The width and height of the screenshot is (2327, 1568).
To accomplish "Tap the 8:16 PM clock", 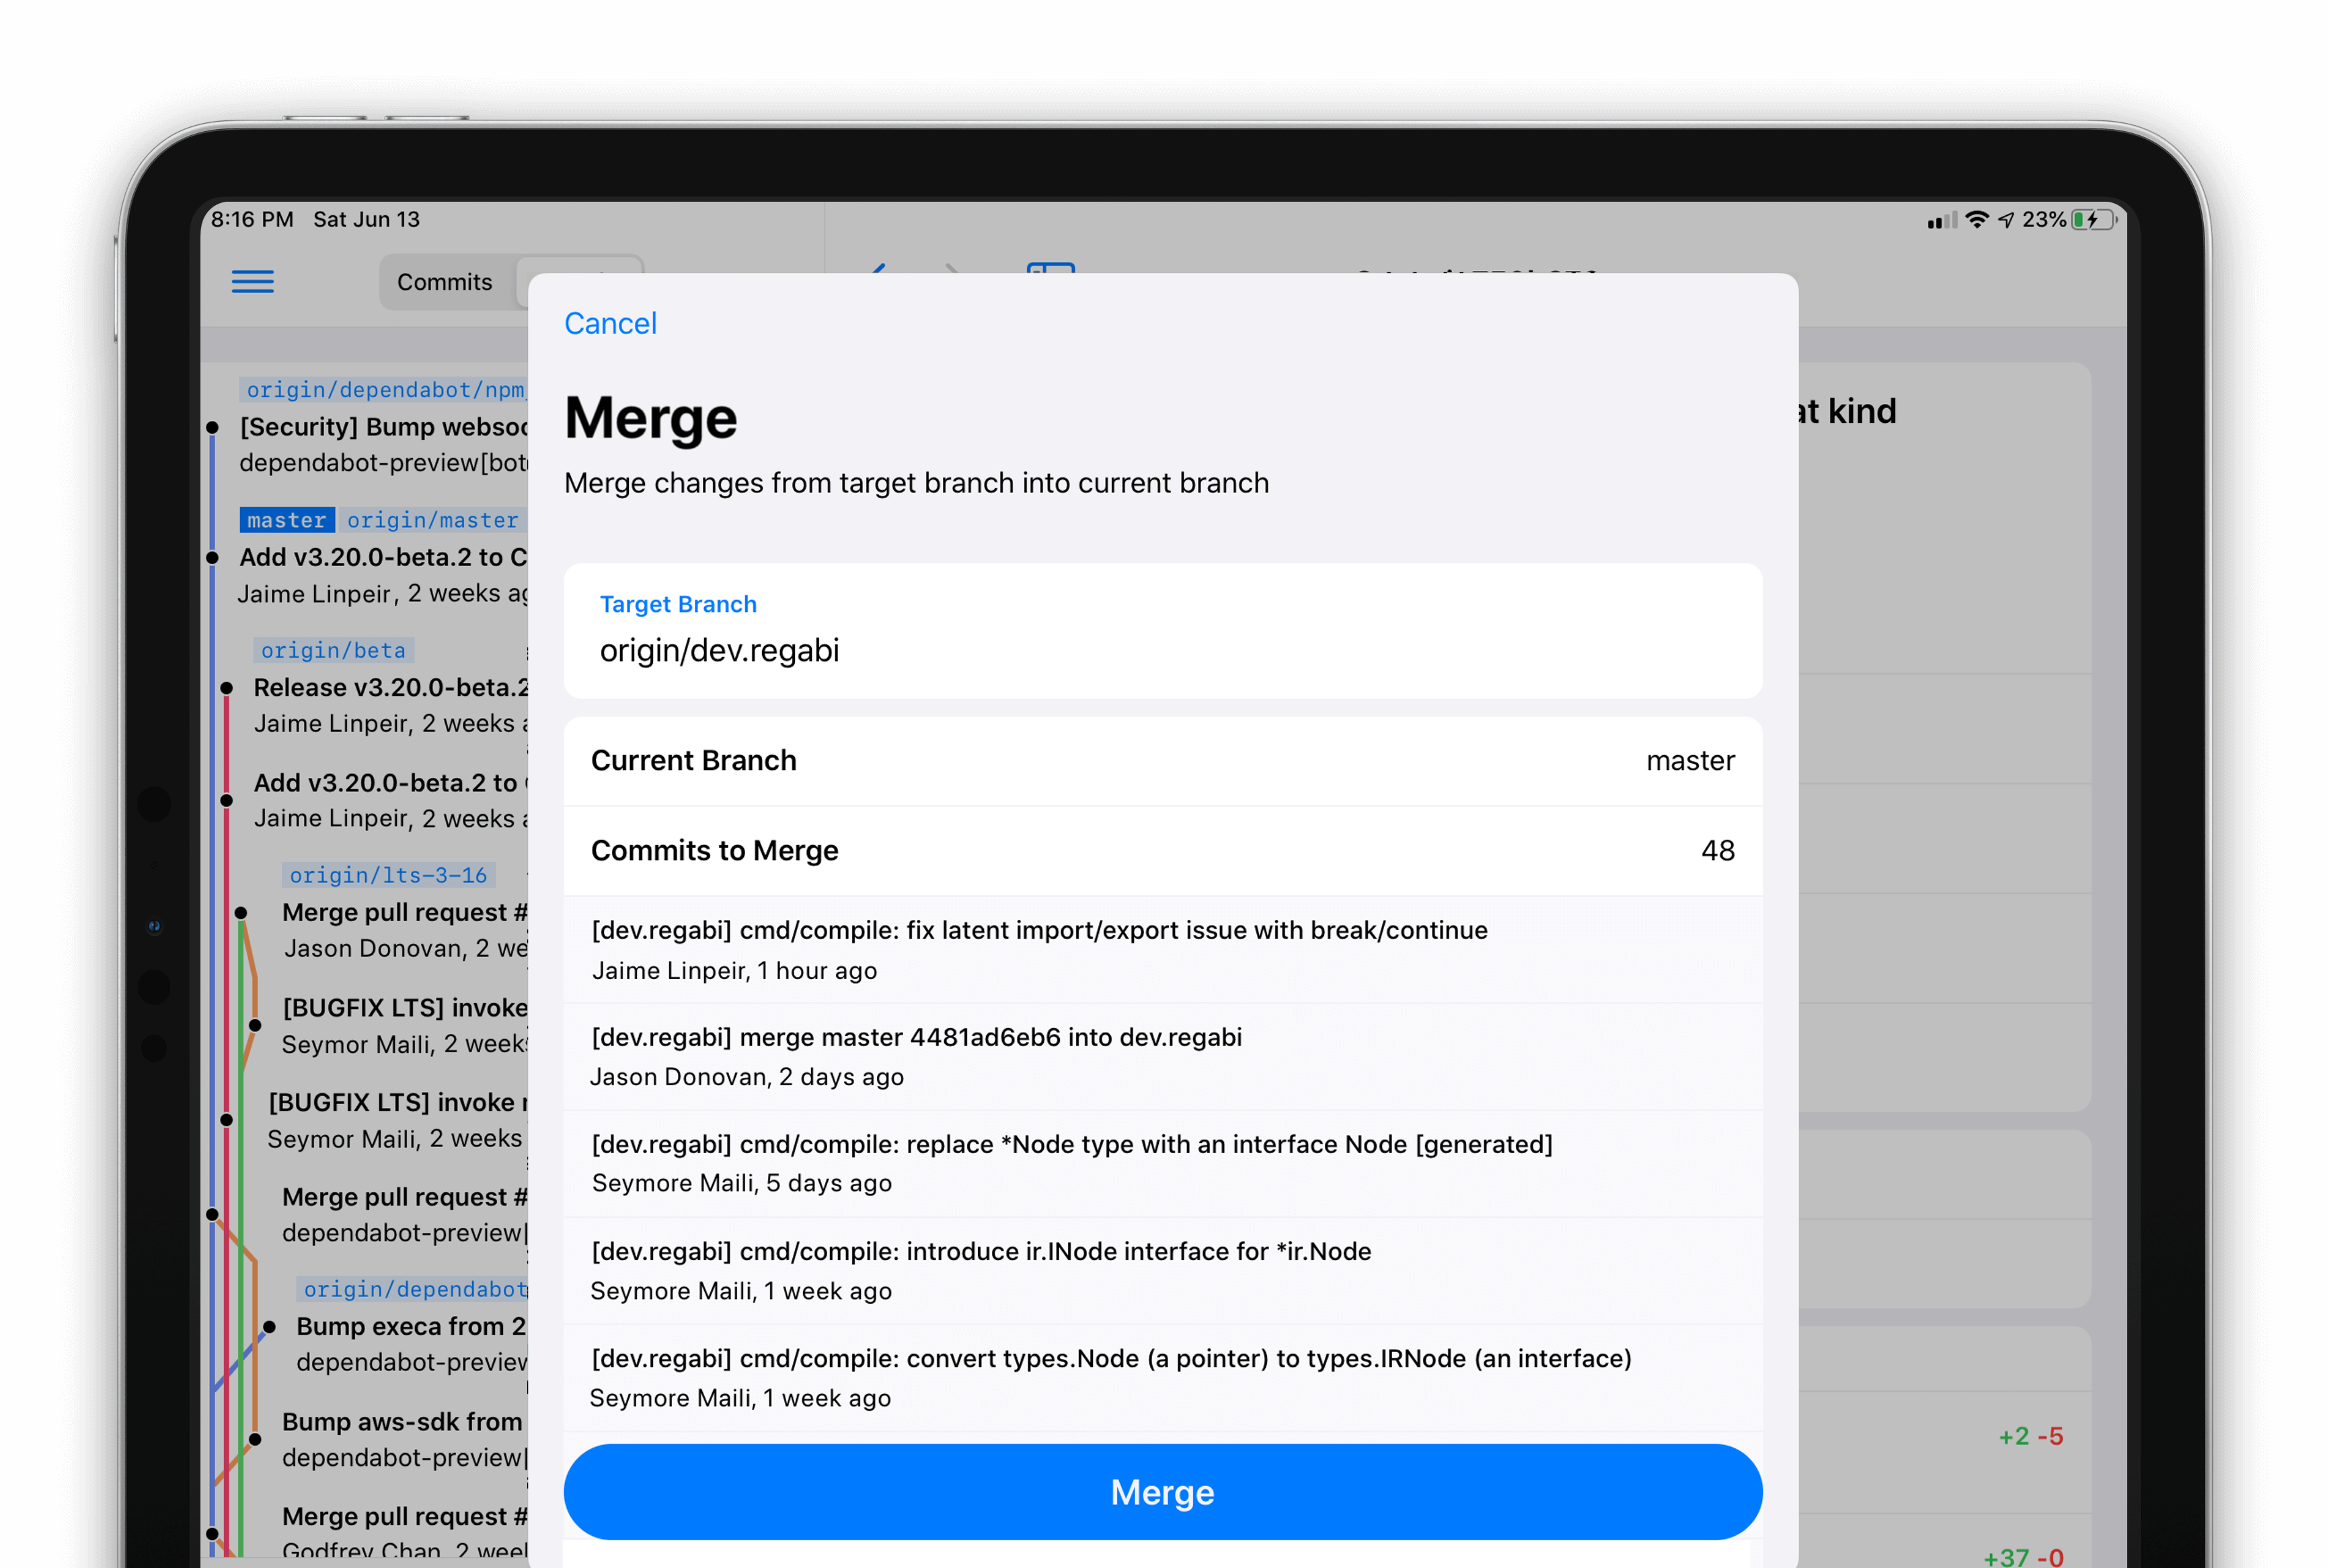I will point(252,219).
